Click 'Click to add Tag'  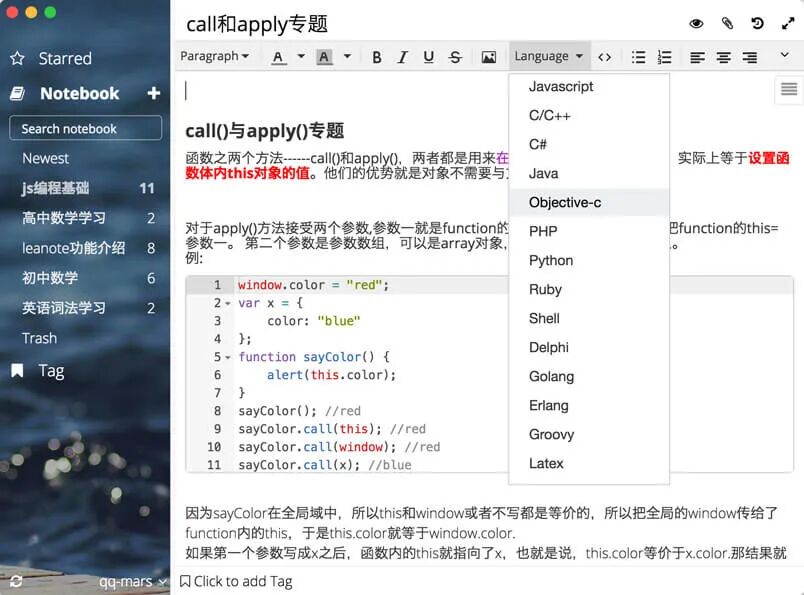click(236, 581)
